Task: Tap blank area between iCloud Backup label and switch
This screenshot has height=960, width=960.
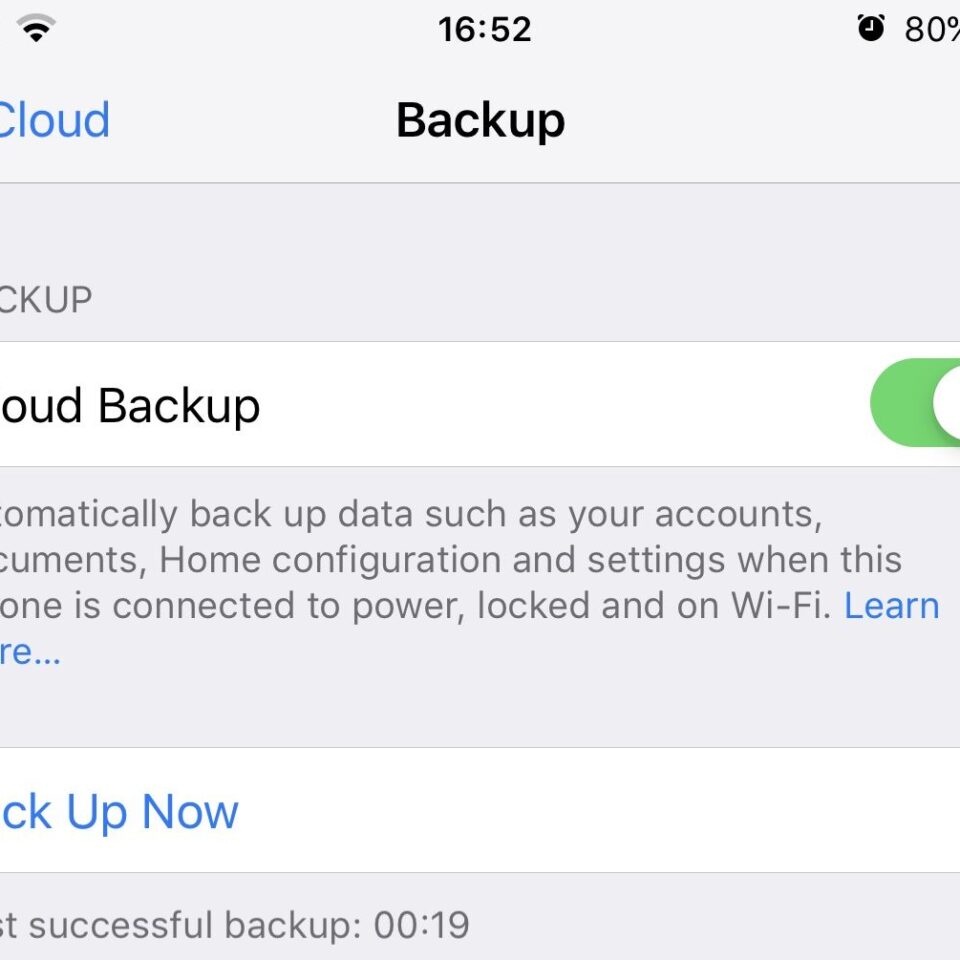Action: 563,404
